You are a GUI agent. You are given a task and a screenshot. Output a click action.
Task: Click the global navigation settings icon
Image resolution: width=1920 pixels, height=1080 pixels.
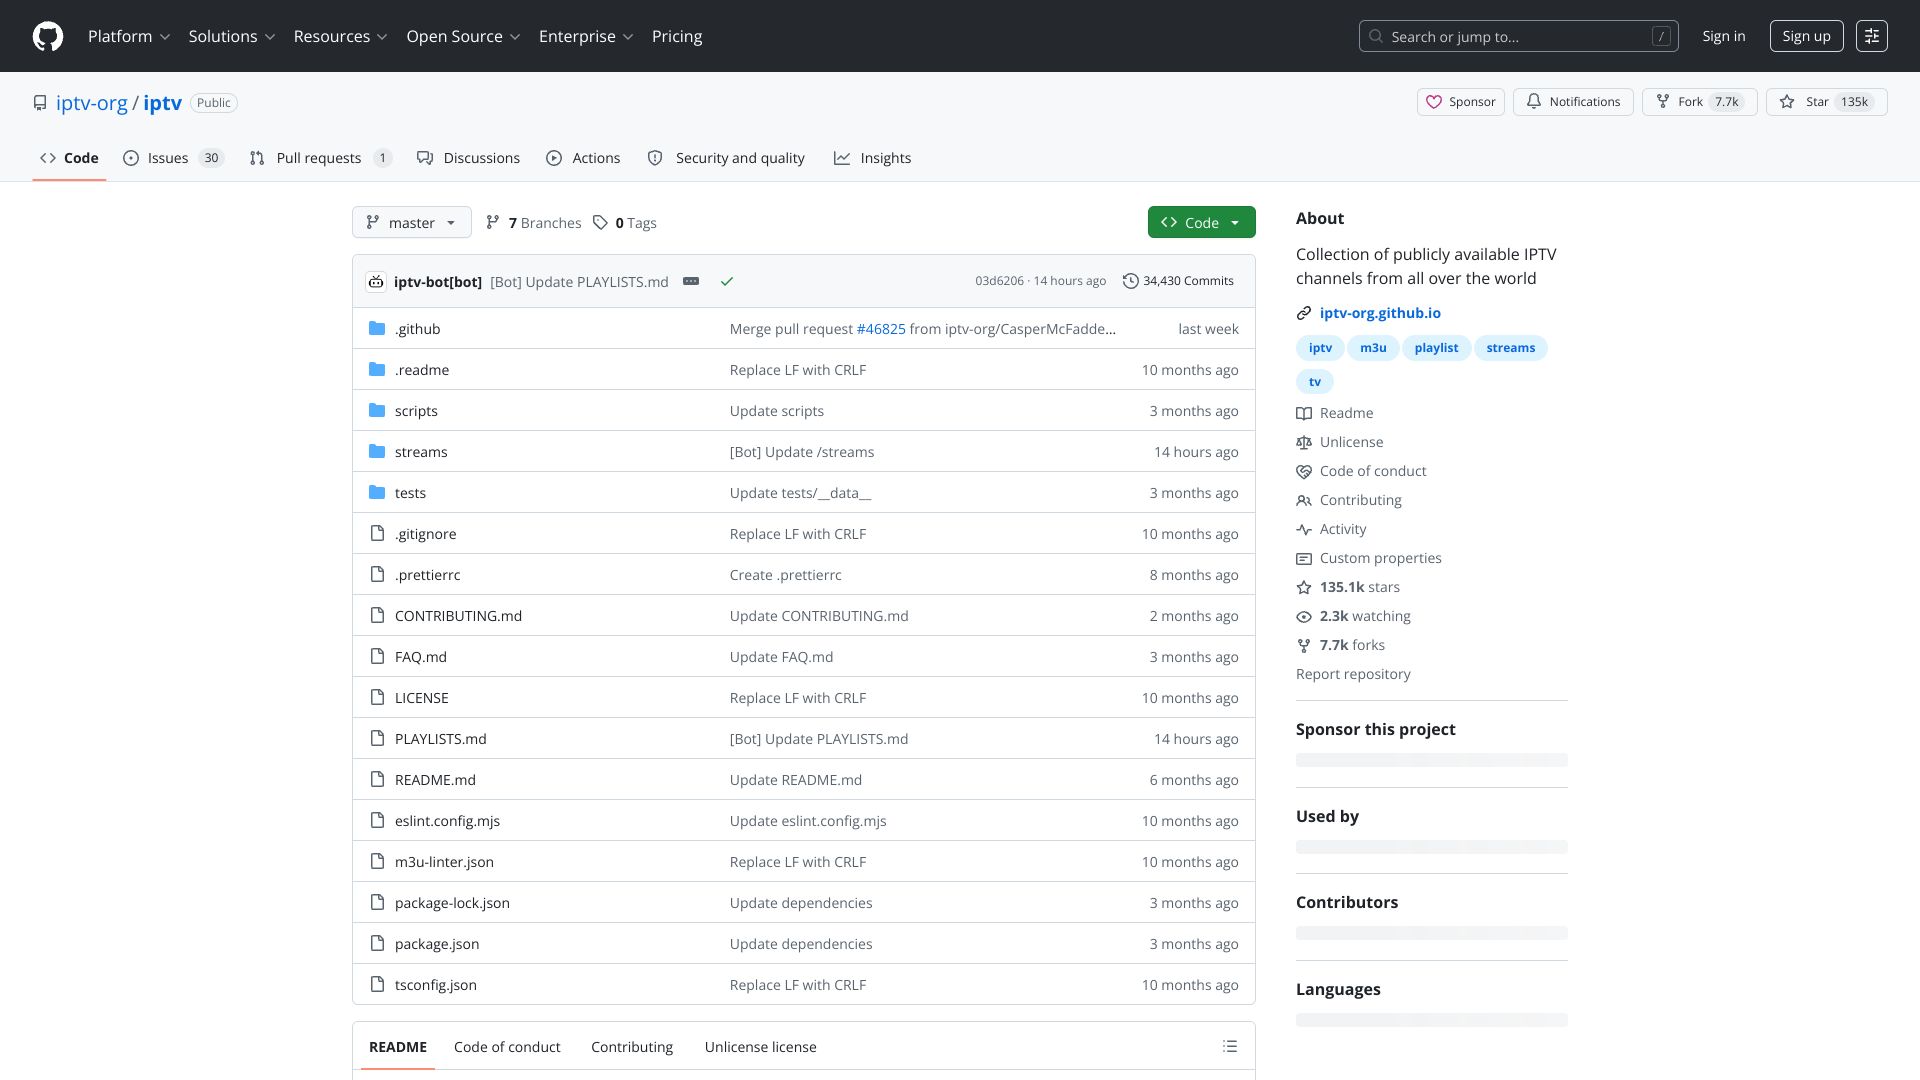pyautogui.click(x=1872, y=36)
